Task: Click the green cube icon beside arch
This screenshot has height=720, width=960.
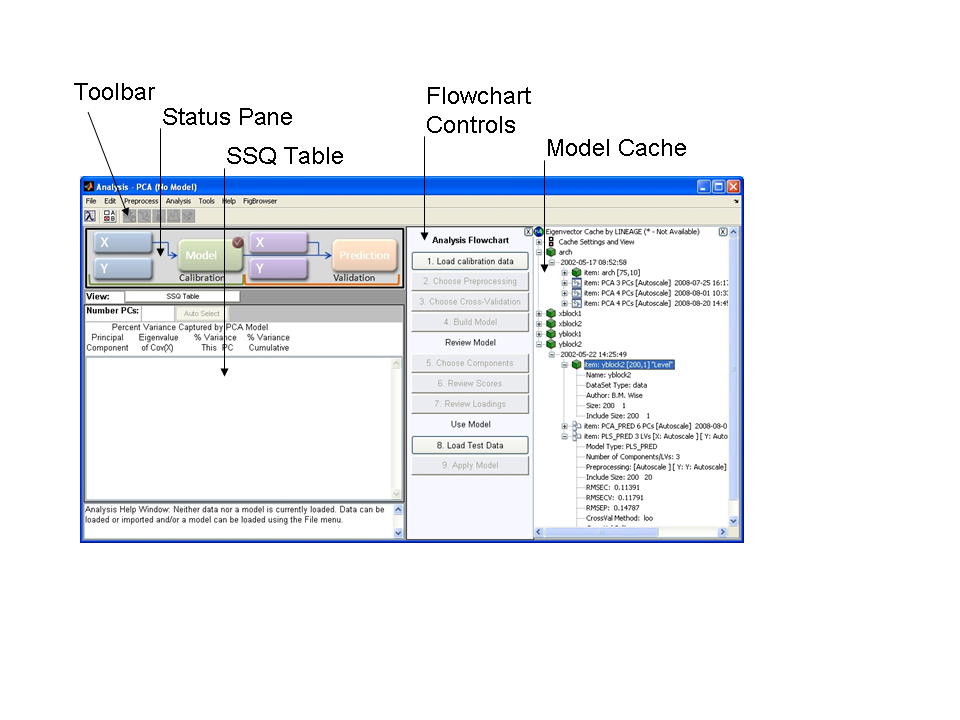Action: (551, 252)
